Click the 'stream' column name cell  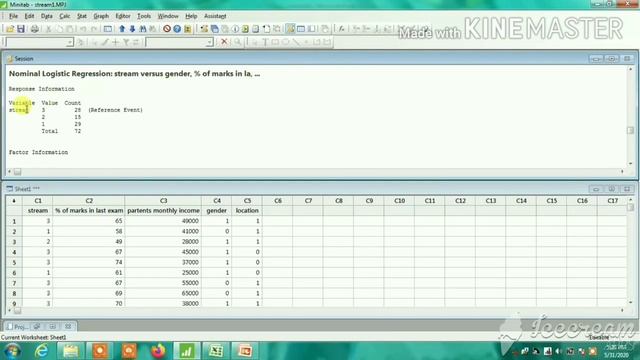pyautogui.click(x=38, y=211)
